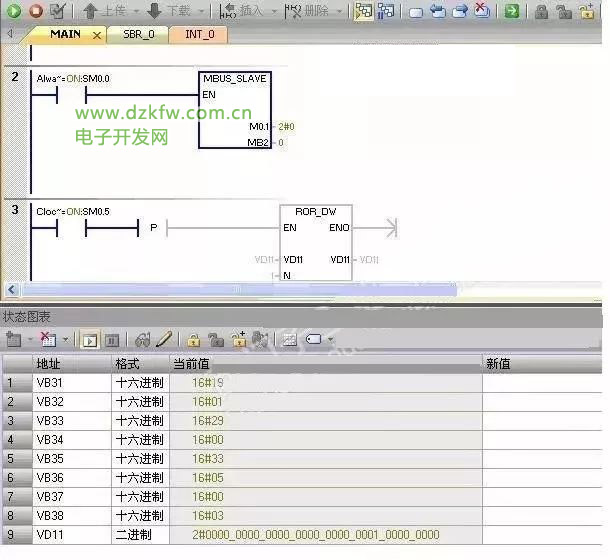The image size is (610, 560).
Task: Click the pencil write-all icon in status chart
Action: point(164,340)
